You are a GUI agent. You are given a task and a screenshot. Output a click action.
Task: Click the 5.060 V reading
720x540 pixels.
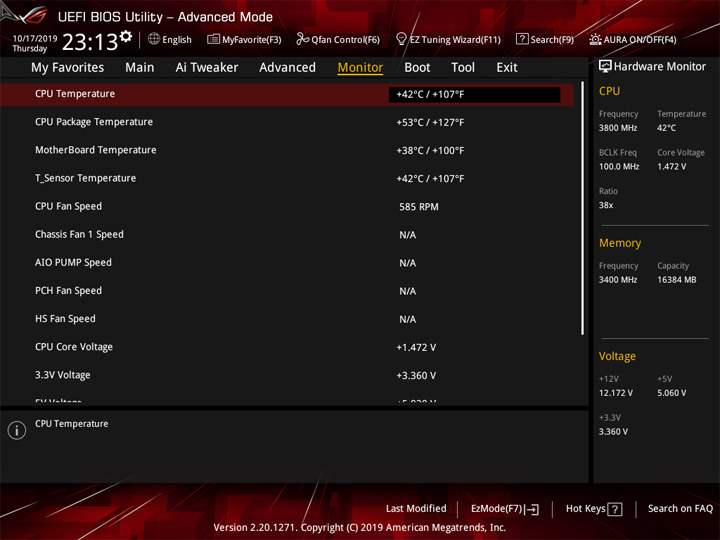coord(671,393)
